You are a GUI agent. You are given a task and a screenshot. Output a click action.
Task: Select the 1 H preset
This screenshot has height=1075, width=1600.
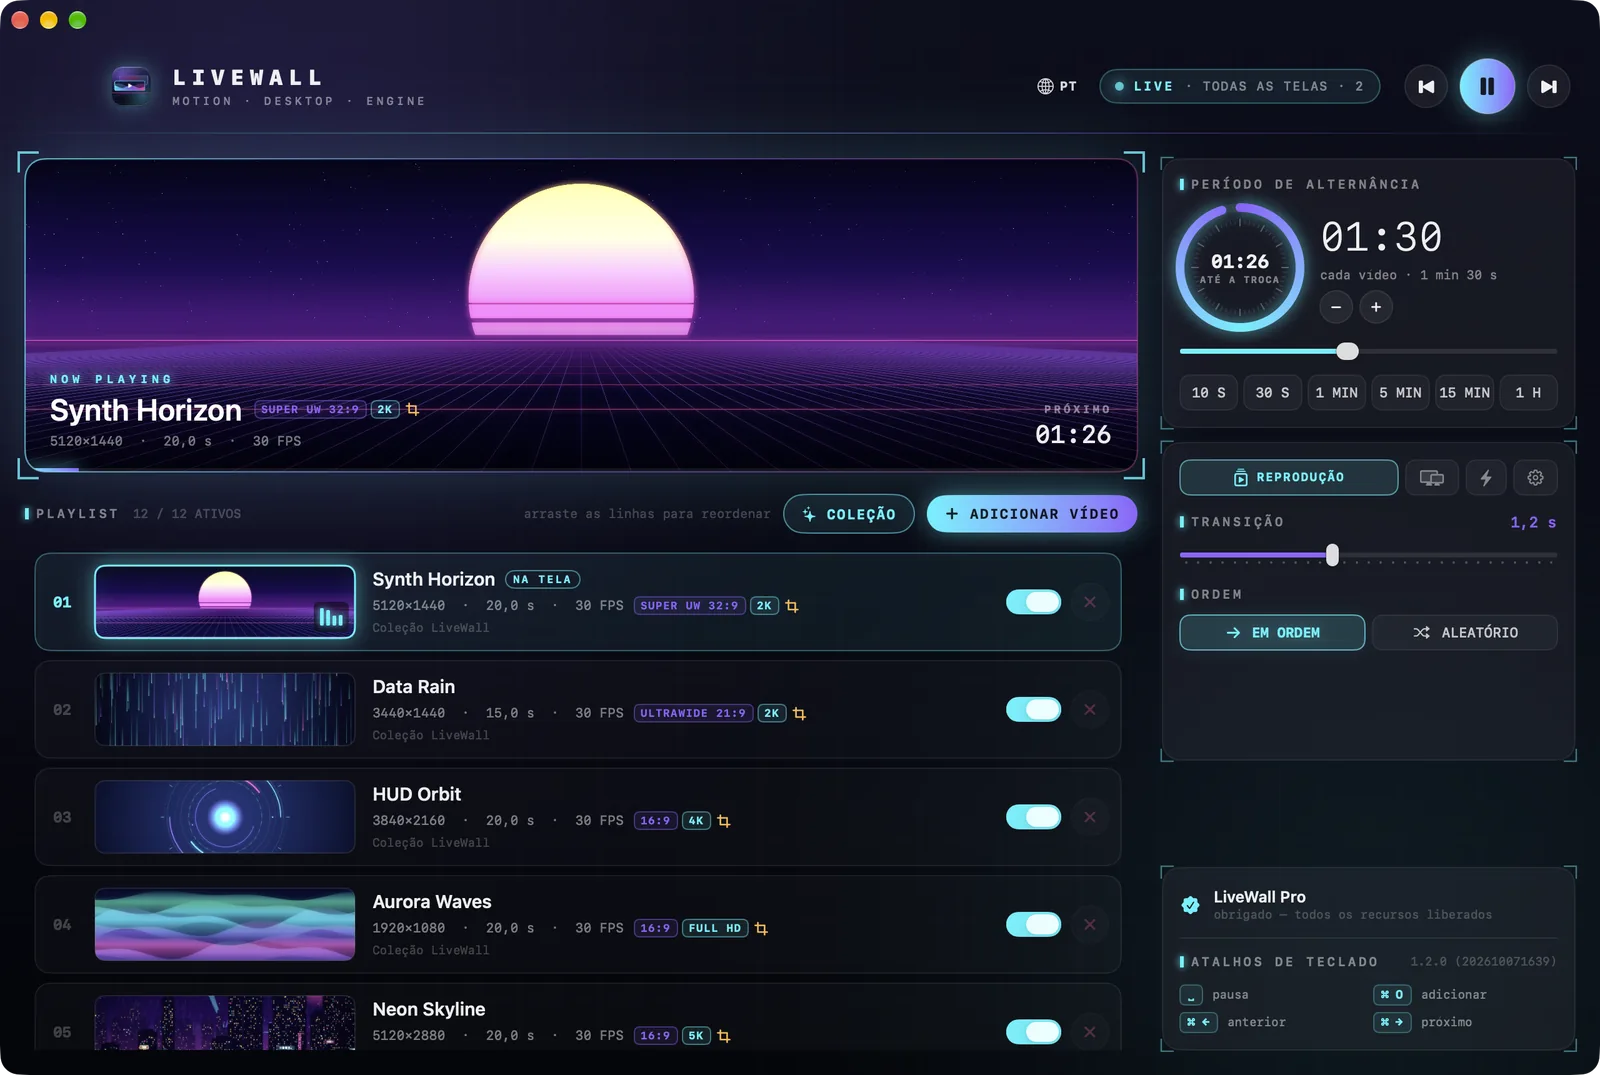tap(1528, 393)
